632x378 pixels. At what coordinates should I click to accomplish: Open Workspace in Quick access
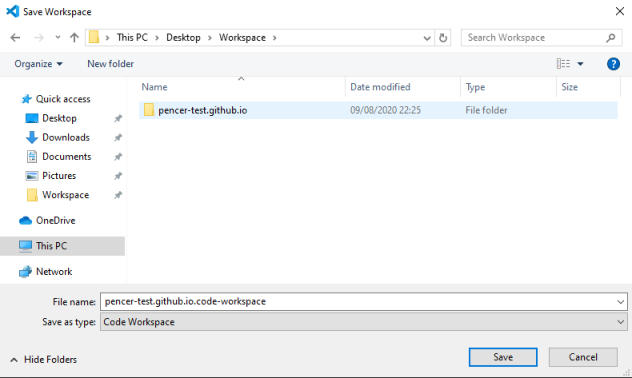(x=66, y=195)
